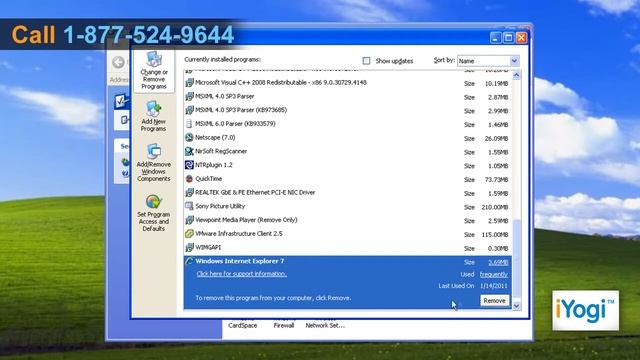Select the Viewpoint Media Player icon
The height and width of the screenshot is (360, 640).
189,220
